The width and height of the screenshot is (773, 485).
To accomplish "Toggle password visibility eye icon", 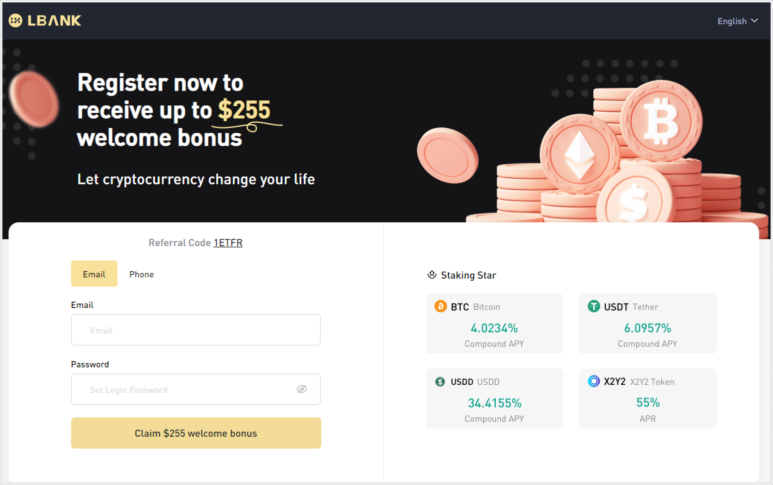I will point(302,389).
